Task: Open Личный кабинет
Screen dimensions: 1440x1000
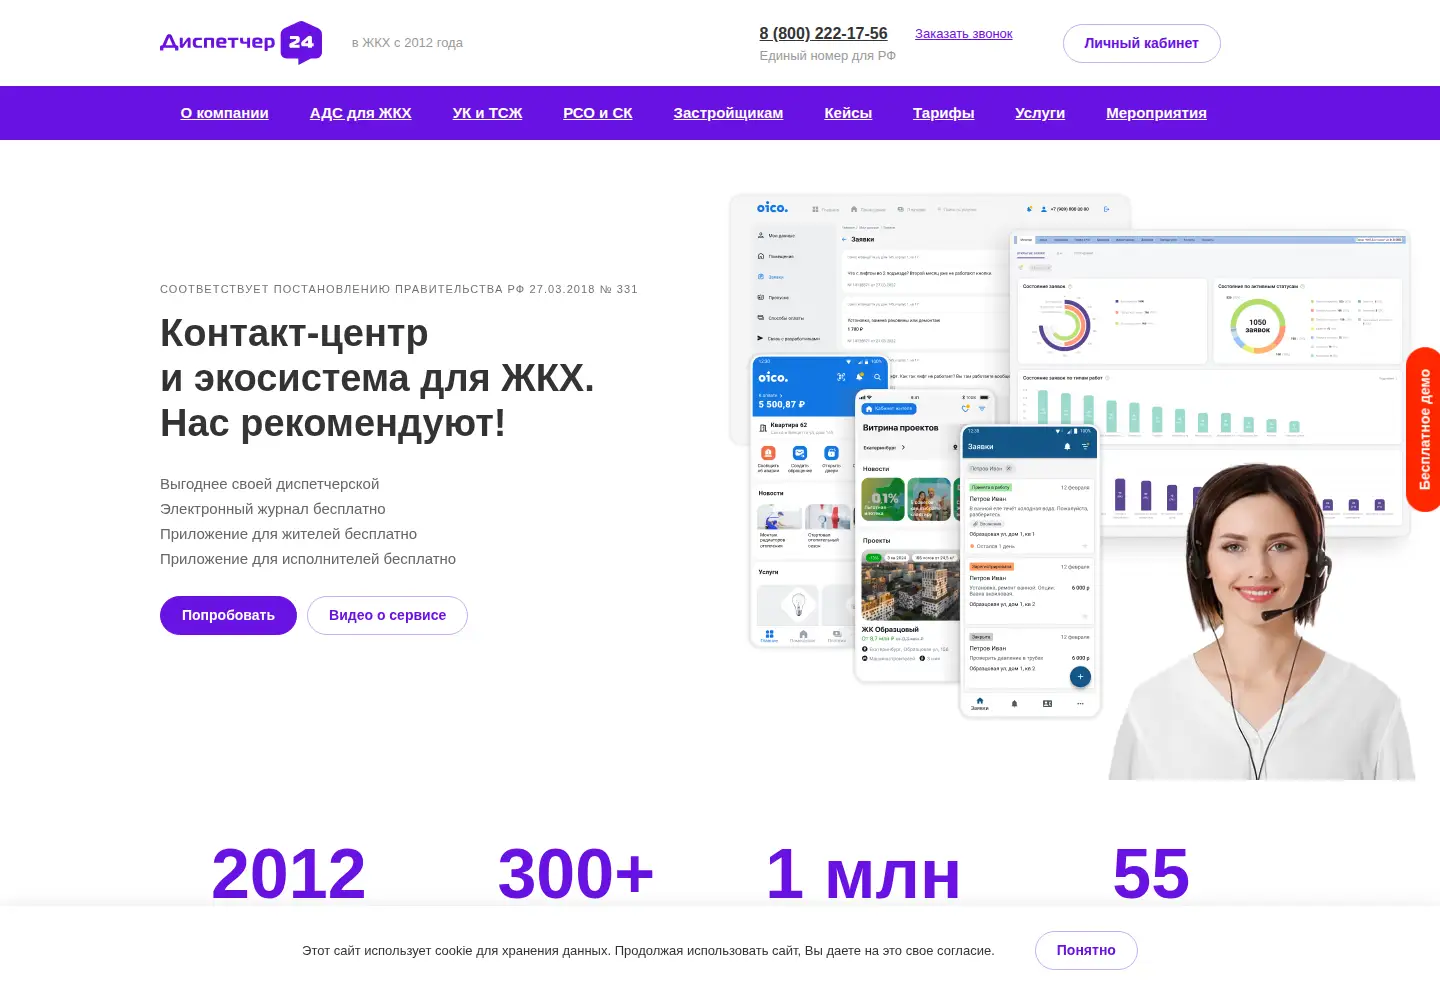Action: coord(1141,43)
